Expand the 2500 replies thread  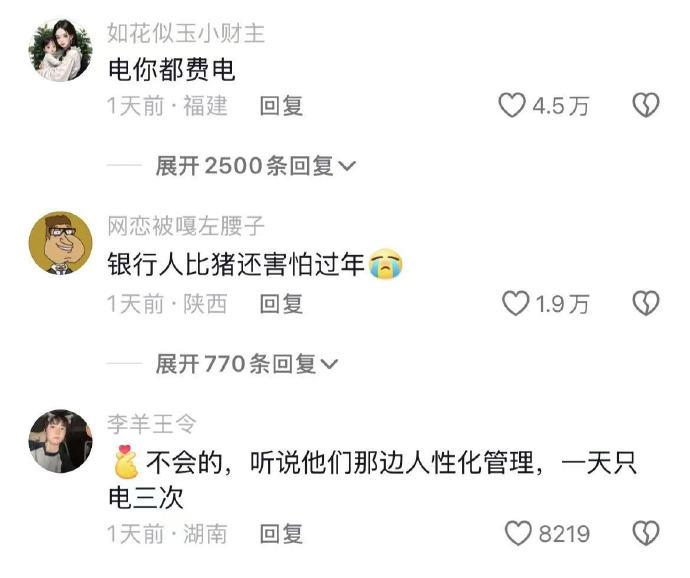[255, 166]
